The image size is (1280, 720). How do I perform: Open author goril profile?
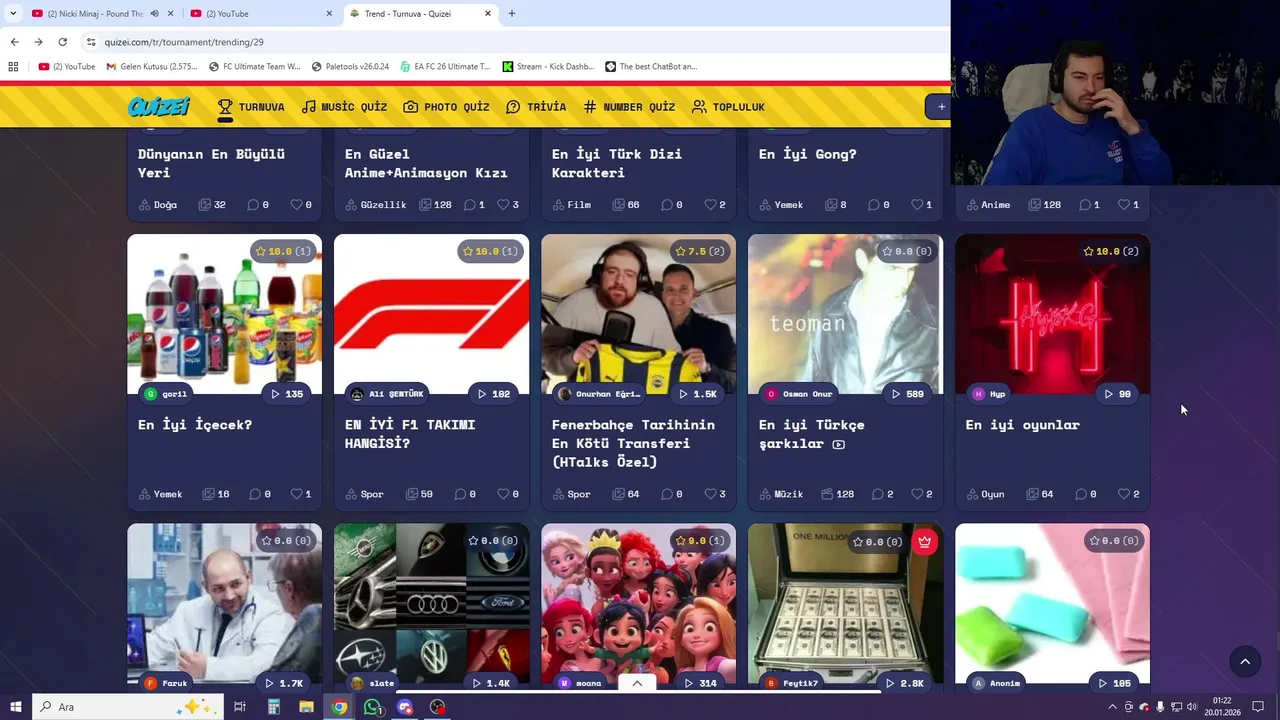166,394
